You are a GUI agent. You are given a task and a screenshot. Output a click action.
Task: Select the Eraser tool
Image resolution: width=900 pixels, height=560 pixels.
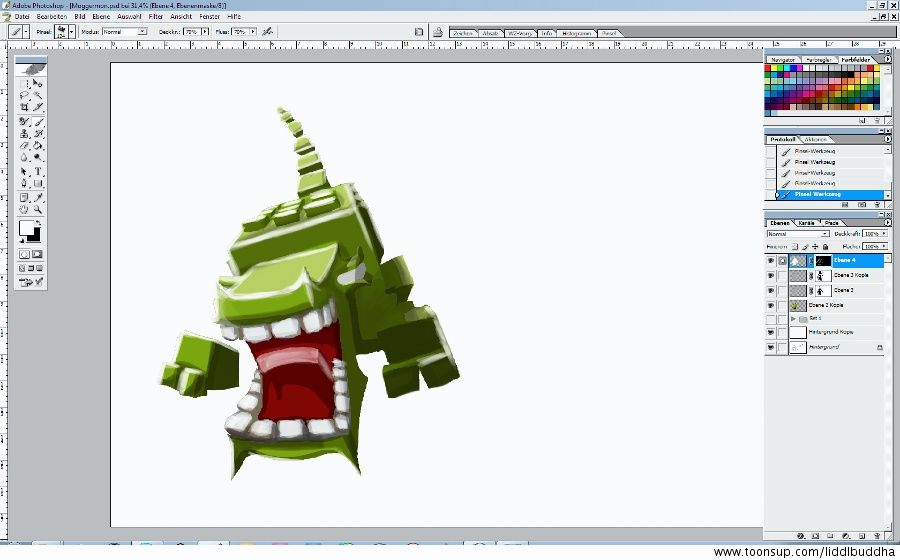(24, 146)
